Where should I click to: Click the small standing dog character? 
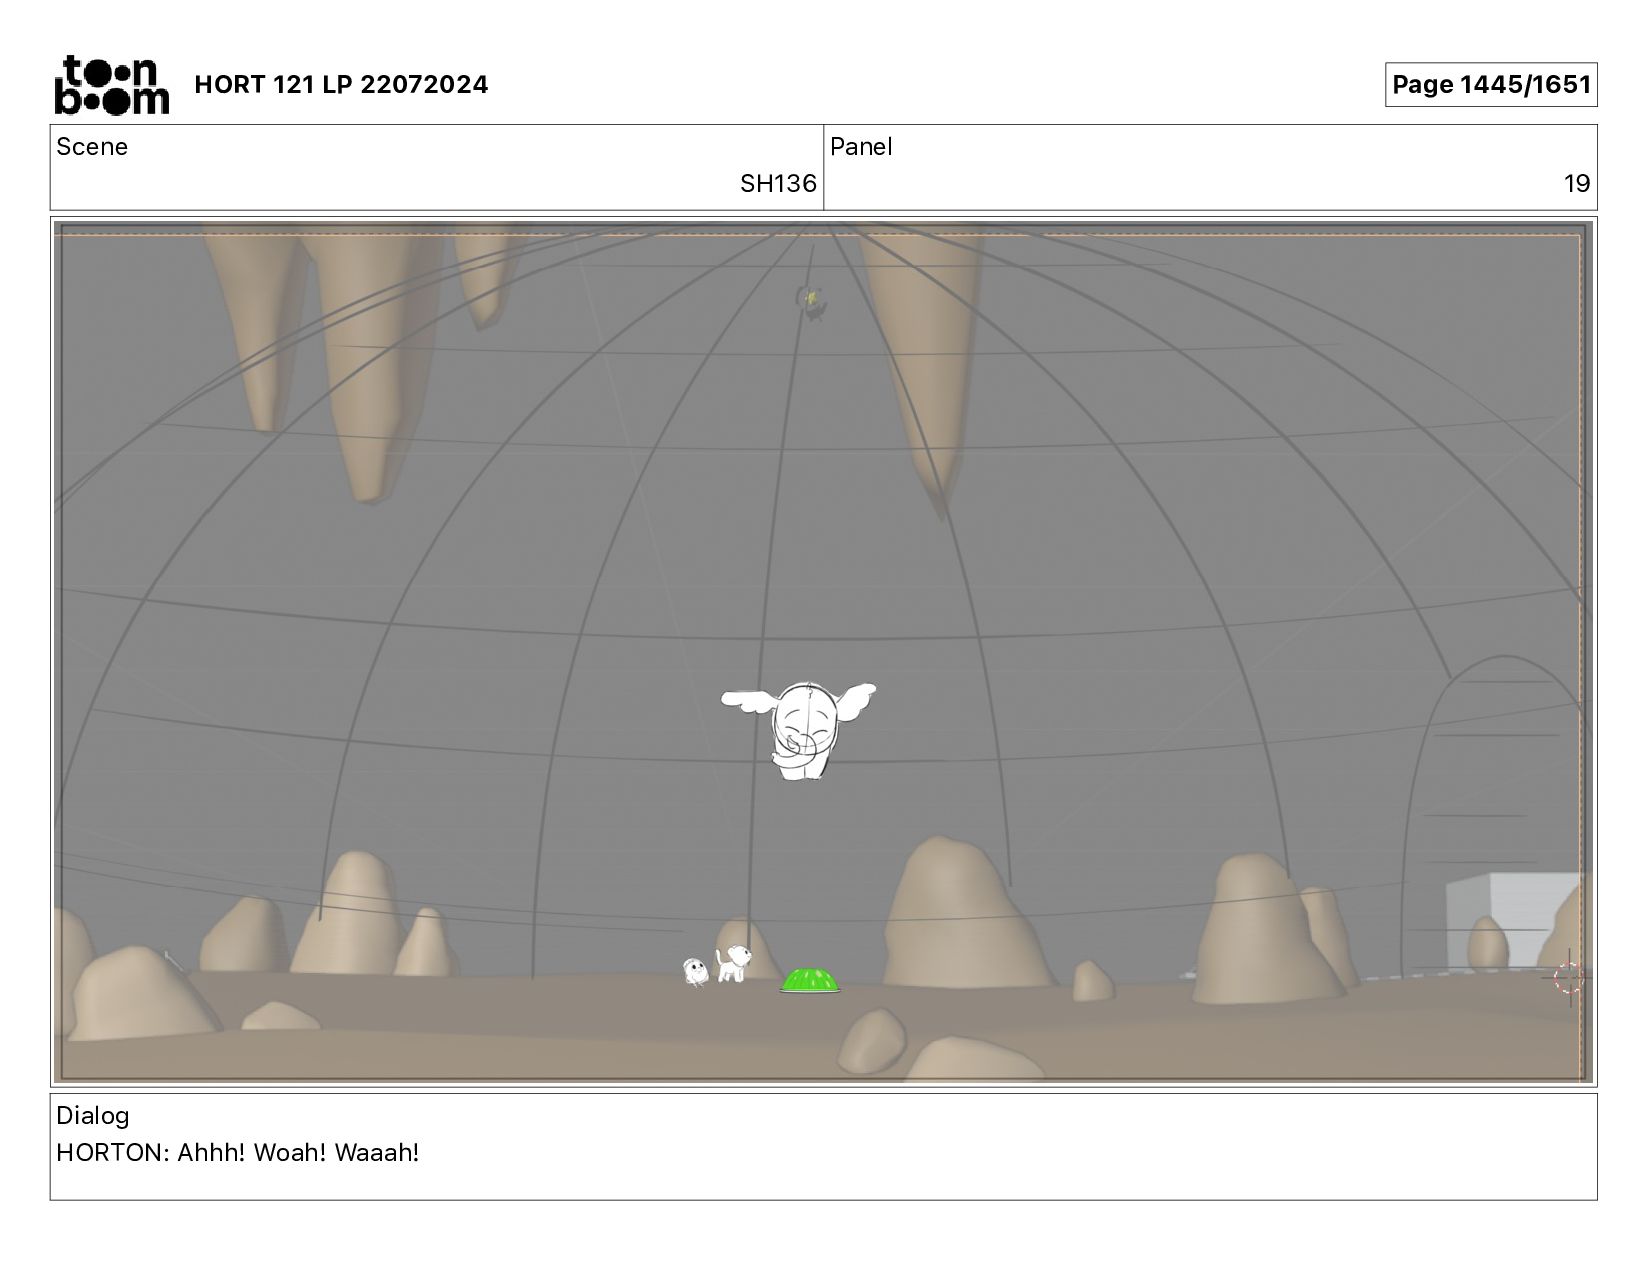(732, 964)
